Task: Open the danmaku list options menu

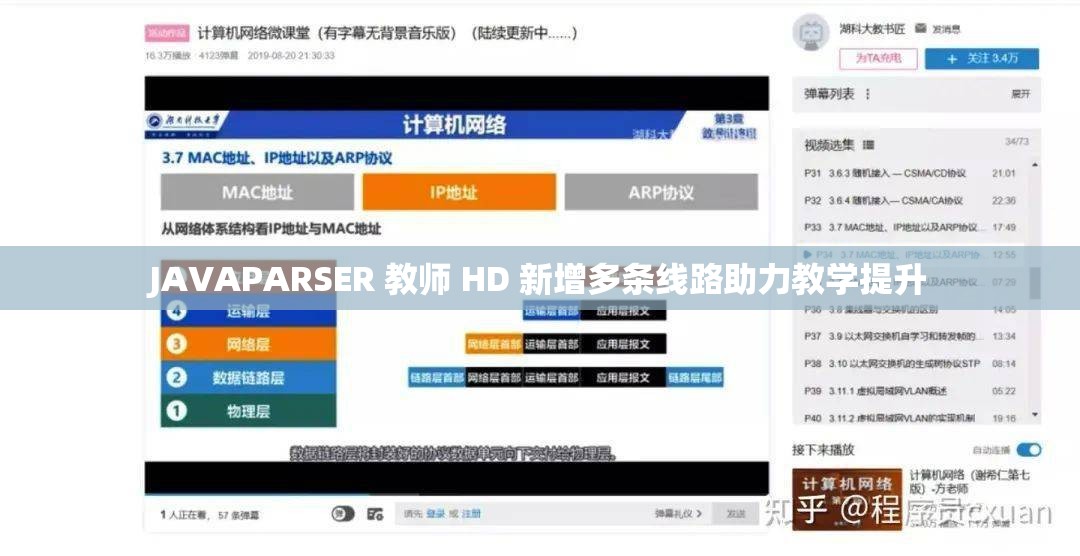Action: [x=867, y=94]
